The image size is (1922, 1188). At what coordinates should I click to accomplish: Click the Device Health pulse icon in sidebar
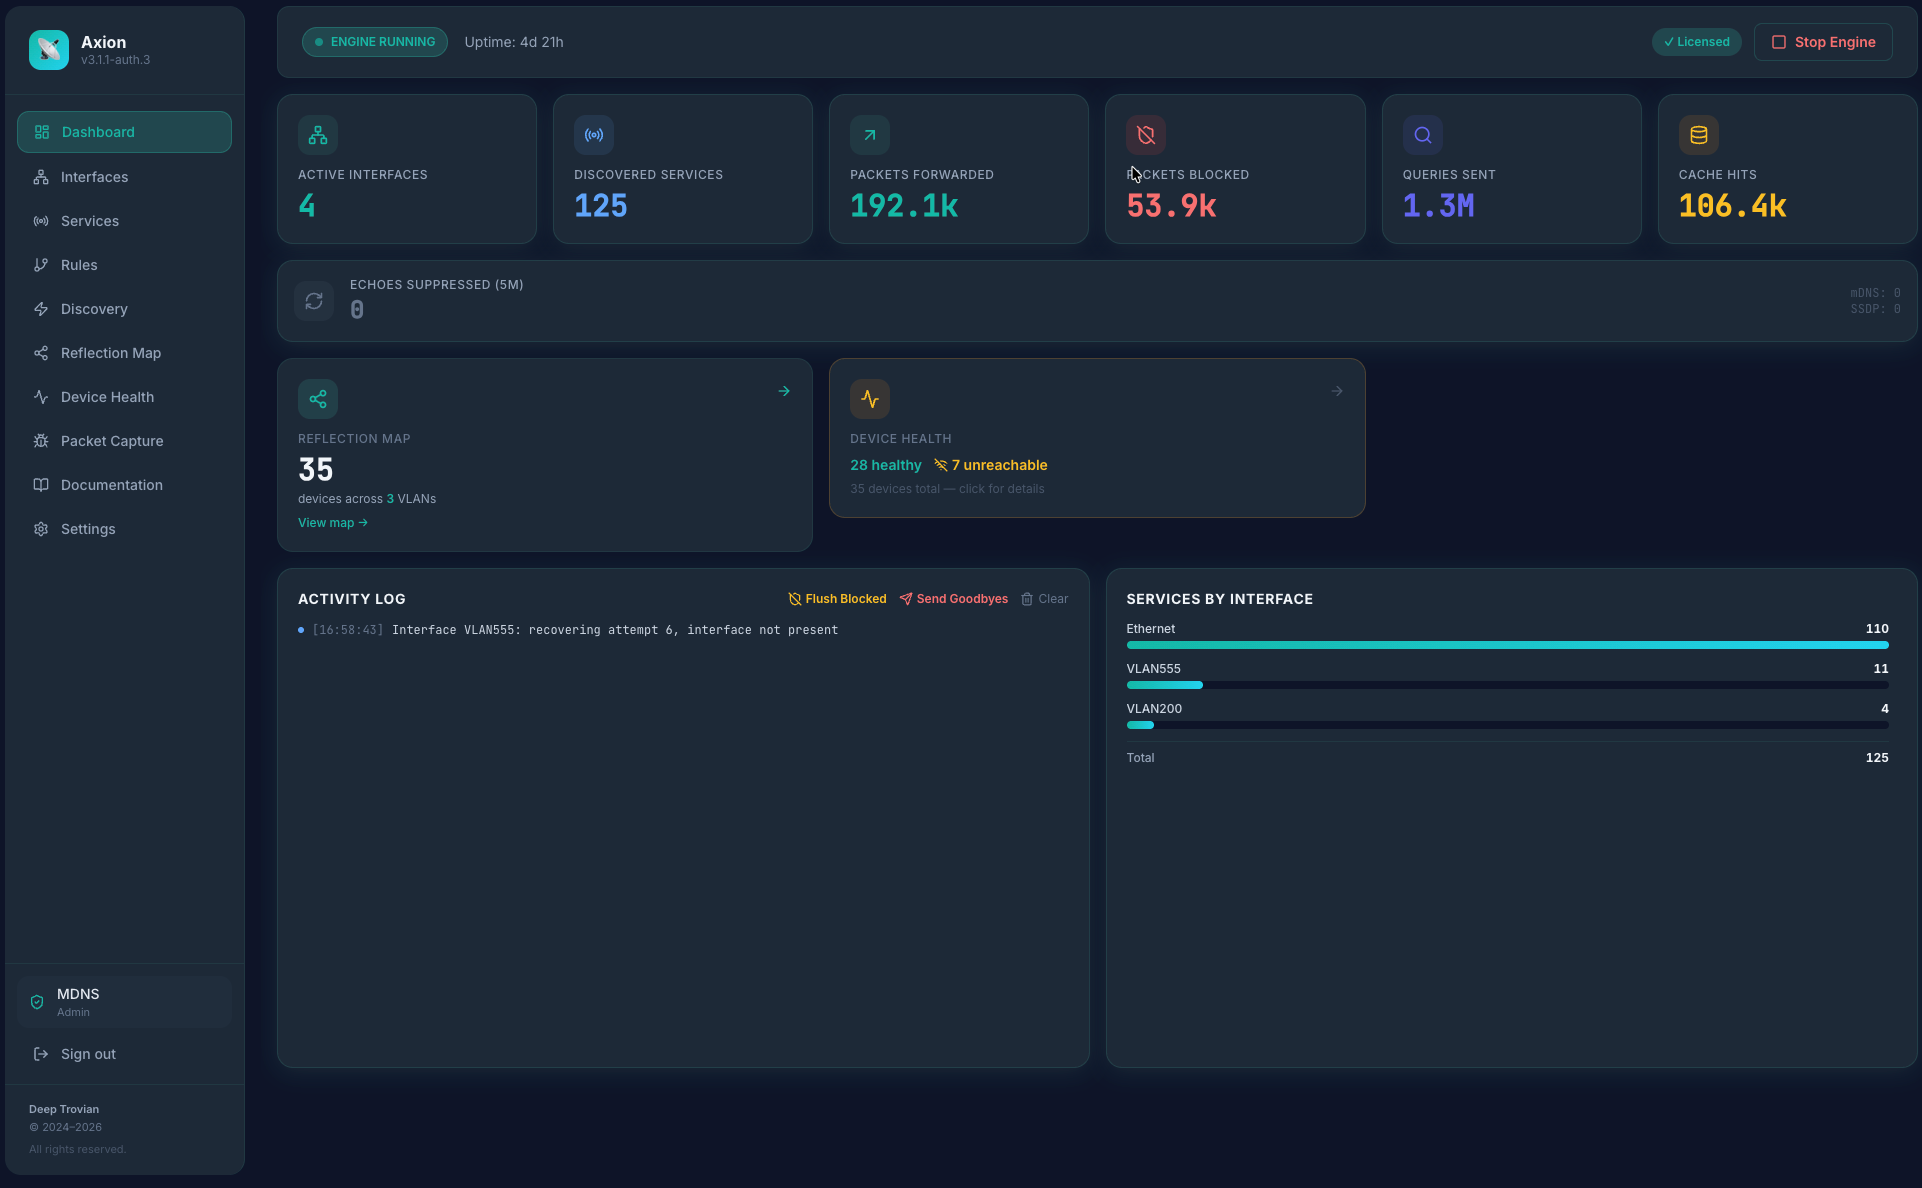coord(41,397)
